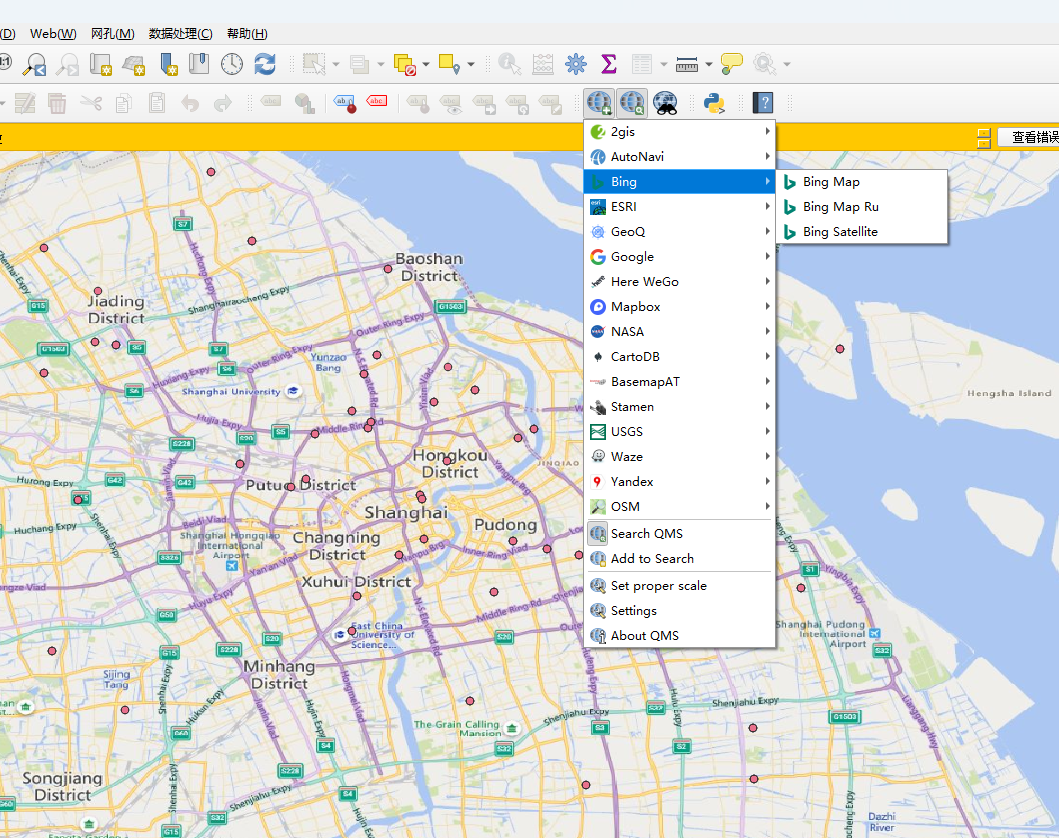This screenshot has height=838, width=1059.
Task: Click the New Spatial Bookmark icon
Action: (168, 64)
